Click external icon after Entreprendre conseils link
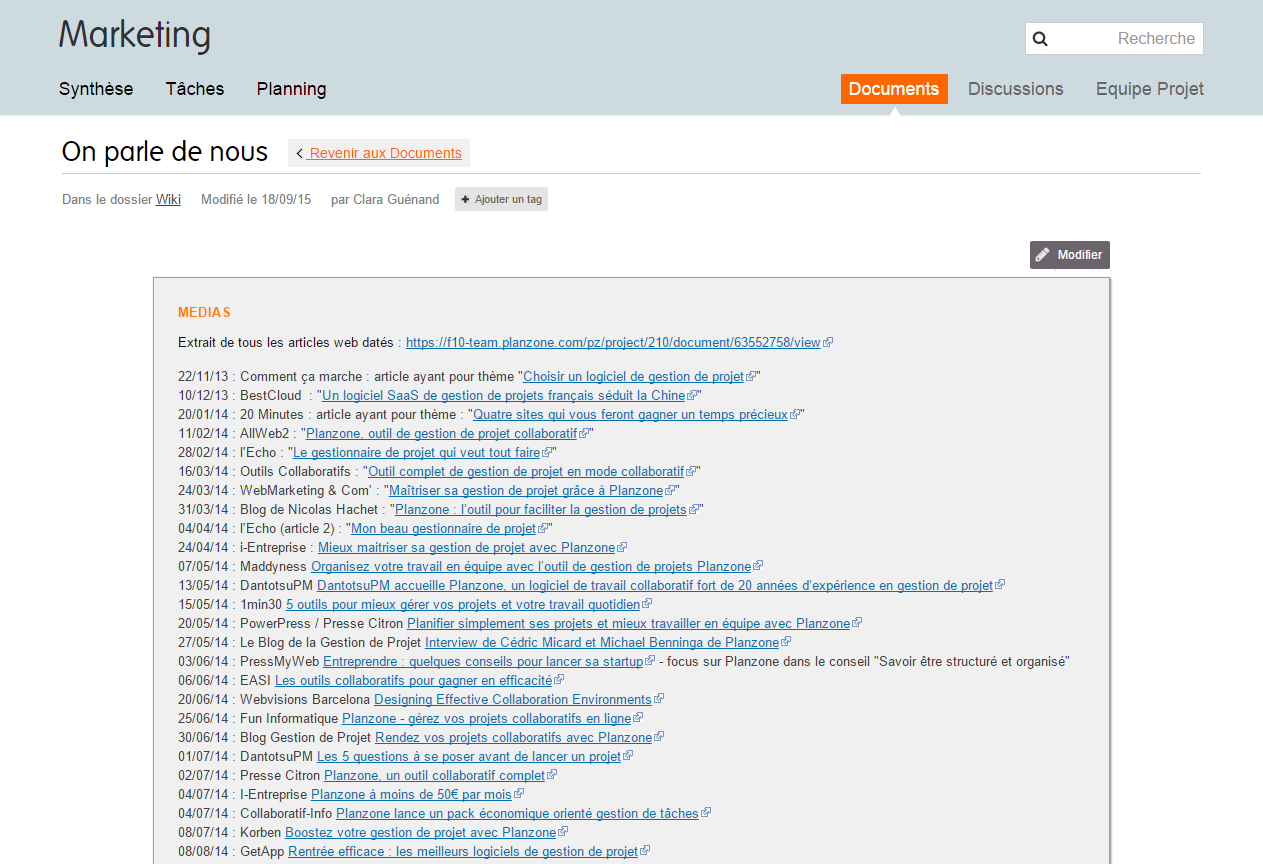1263x864 pixels. point(650,662)
